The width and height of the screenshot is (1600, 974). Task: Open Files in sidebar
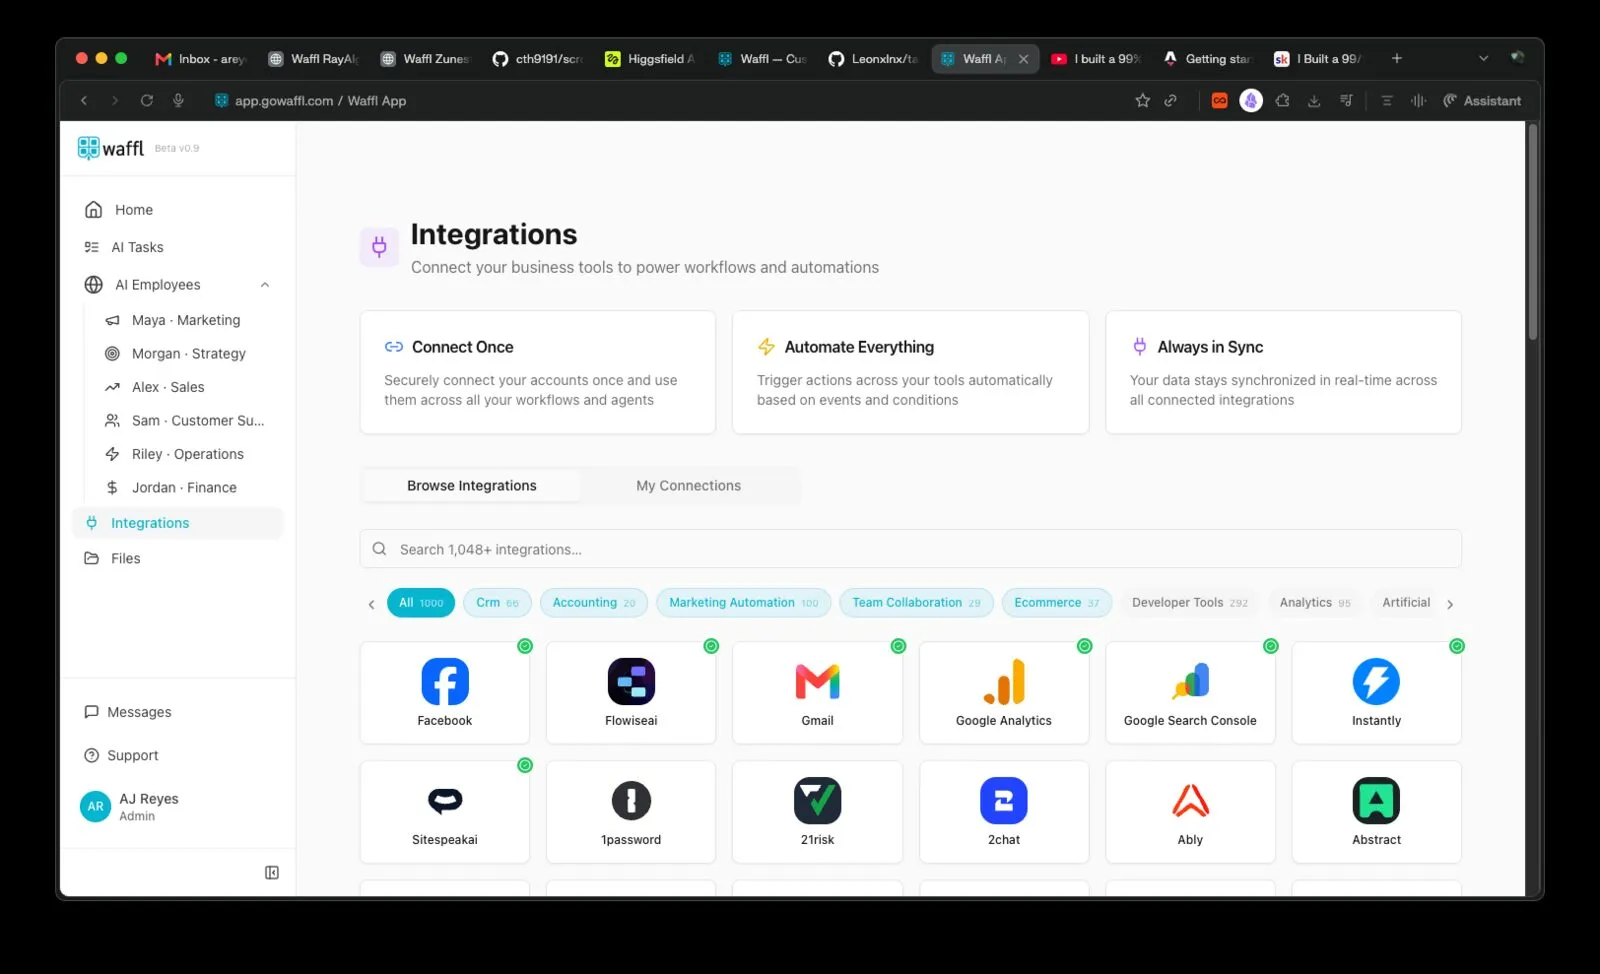pyautogui.click(x=178, y=558)
